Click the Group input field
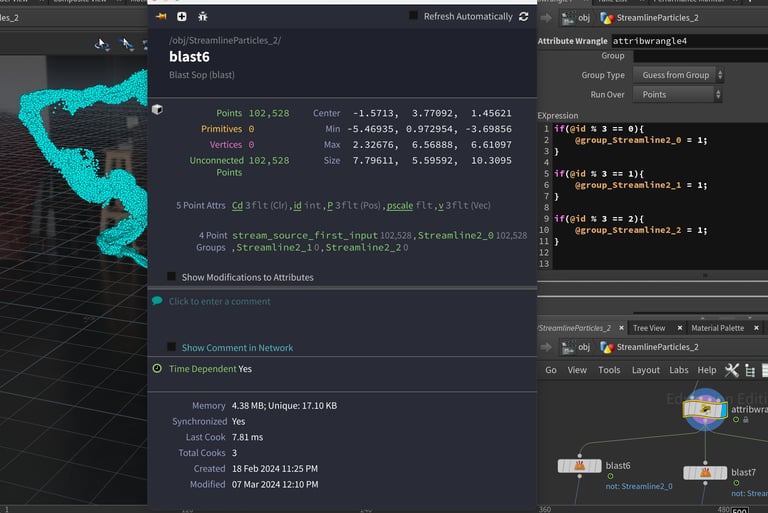 click(x=700, y=56)
